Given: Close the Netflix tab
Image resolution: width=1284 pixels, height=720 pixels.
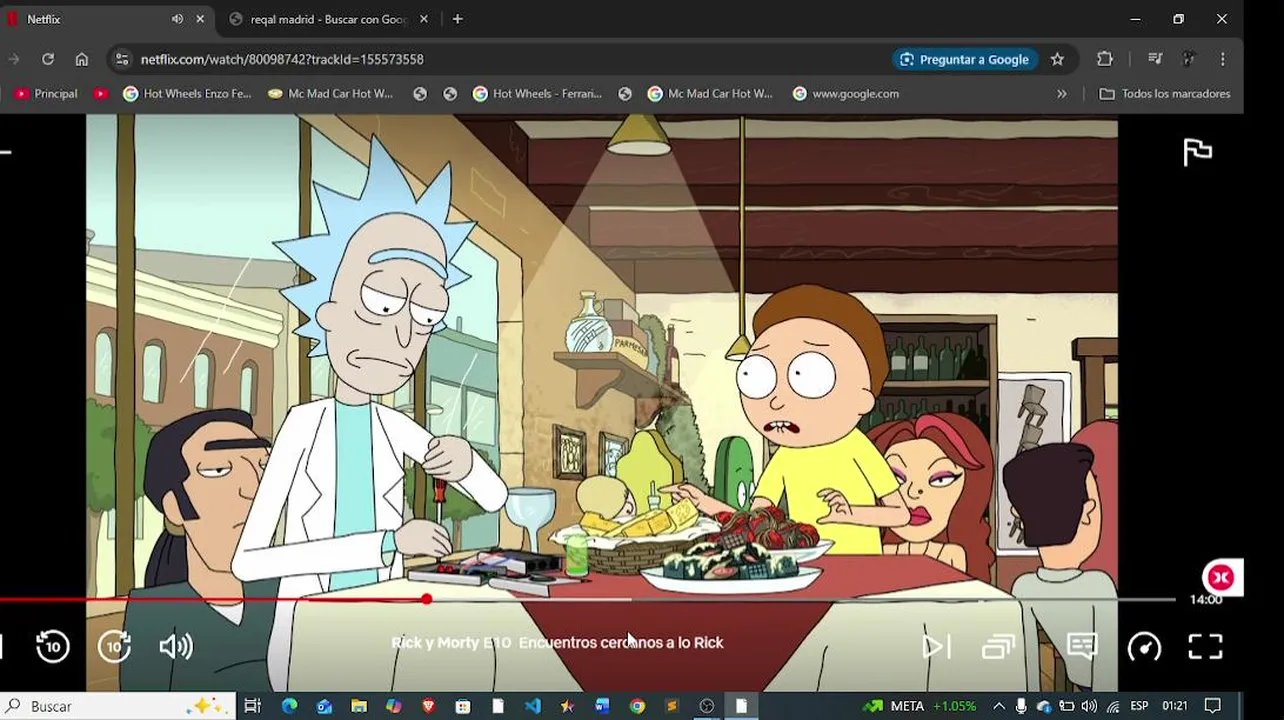Looking at the screenshot, I should point(200,19).
